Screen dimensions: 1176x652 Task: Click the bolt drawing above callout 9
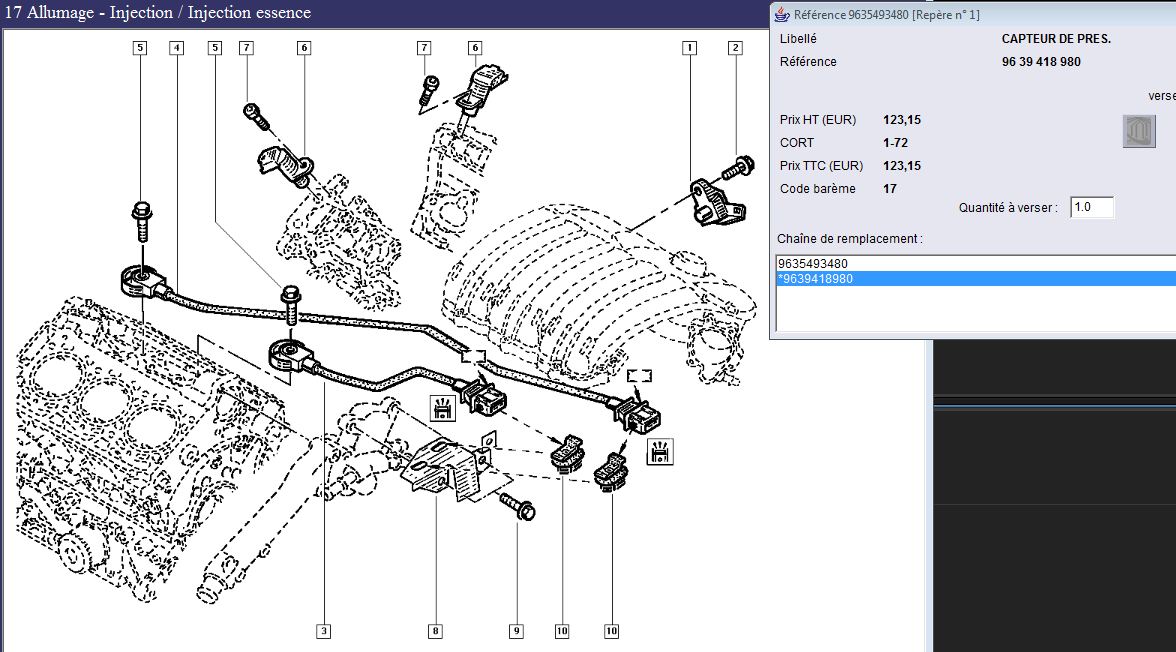[516, 507]
